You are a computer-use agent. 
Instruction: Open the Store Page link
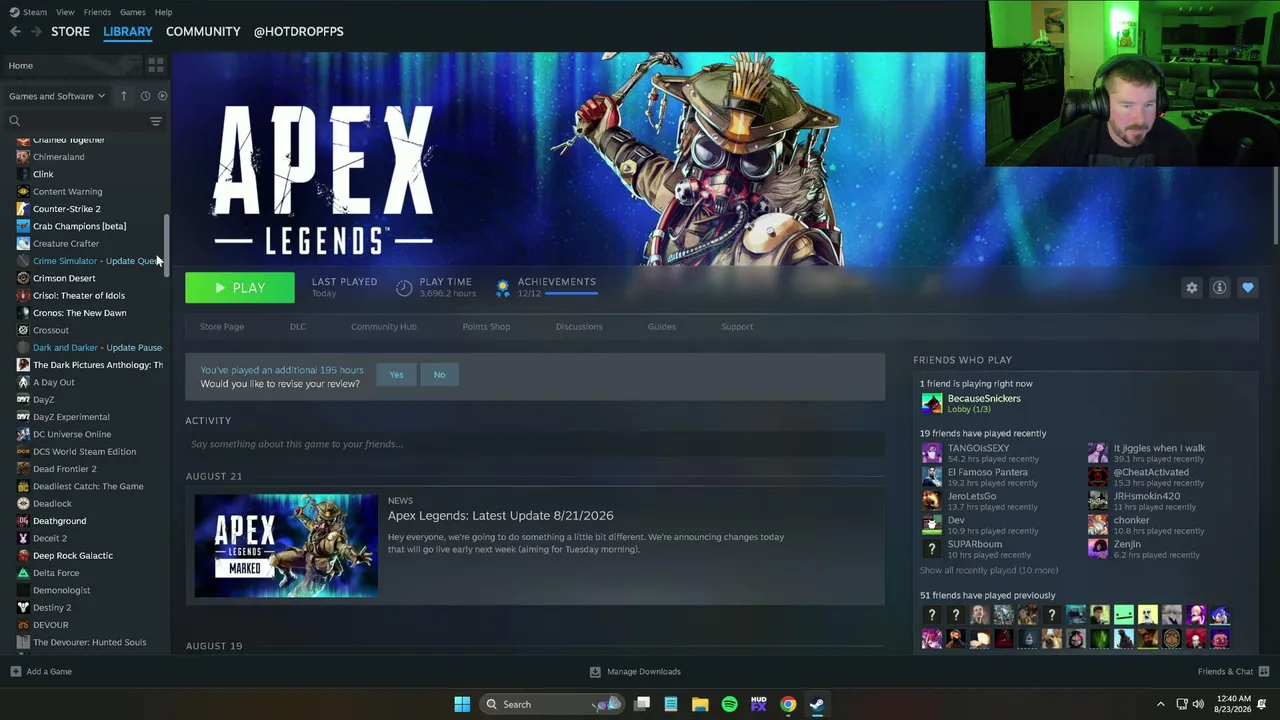222,327
